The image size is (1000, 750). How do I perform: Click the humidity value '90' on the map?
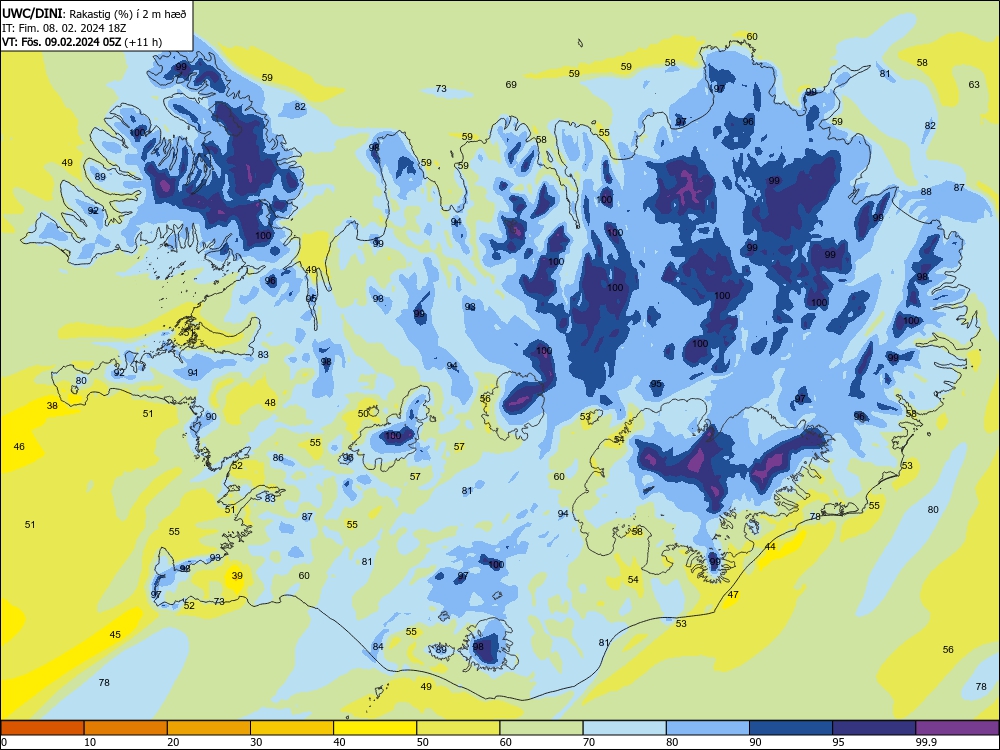tap(211, 416)
